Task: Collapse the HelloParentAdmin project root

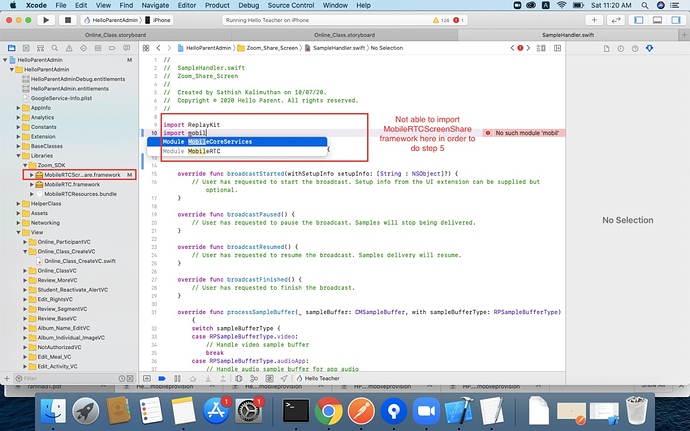Action: [5, 60]
